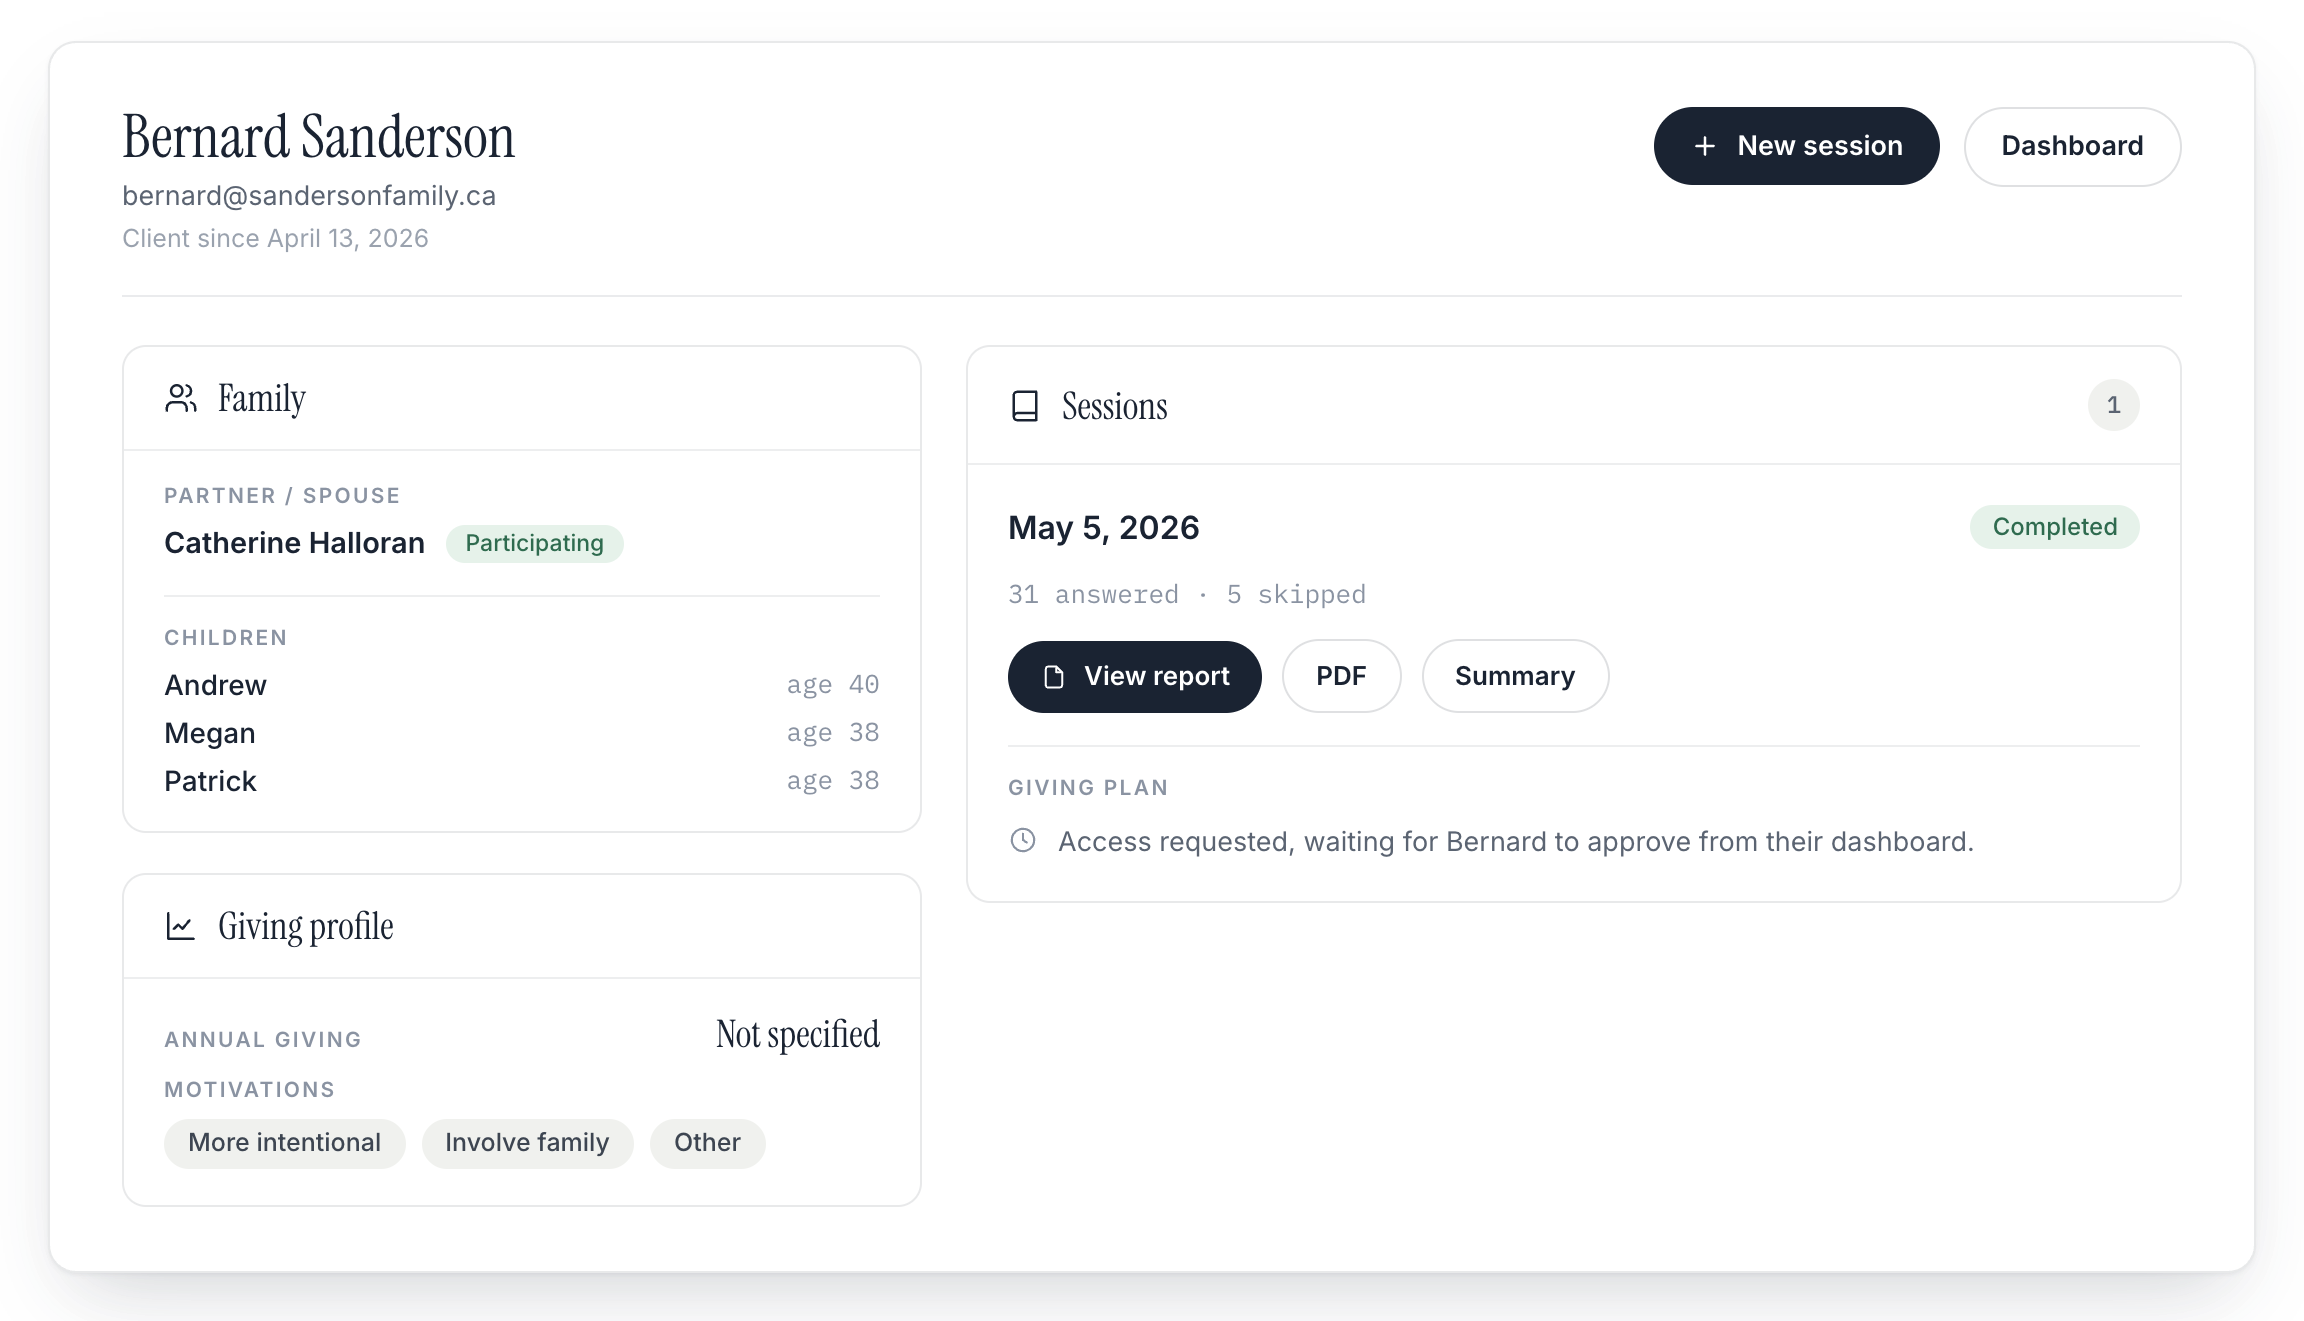Click Andrew's age 40 value
This screenshot has width=2304, height=1321.
click(x=833, y=685)
